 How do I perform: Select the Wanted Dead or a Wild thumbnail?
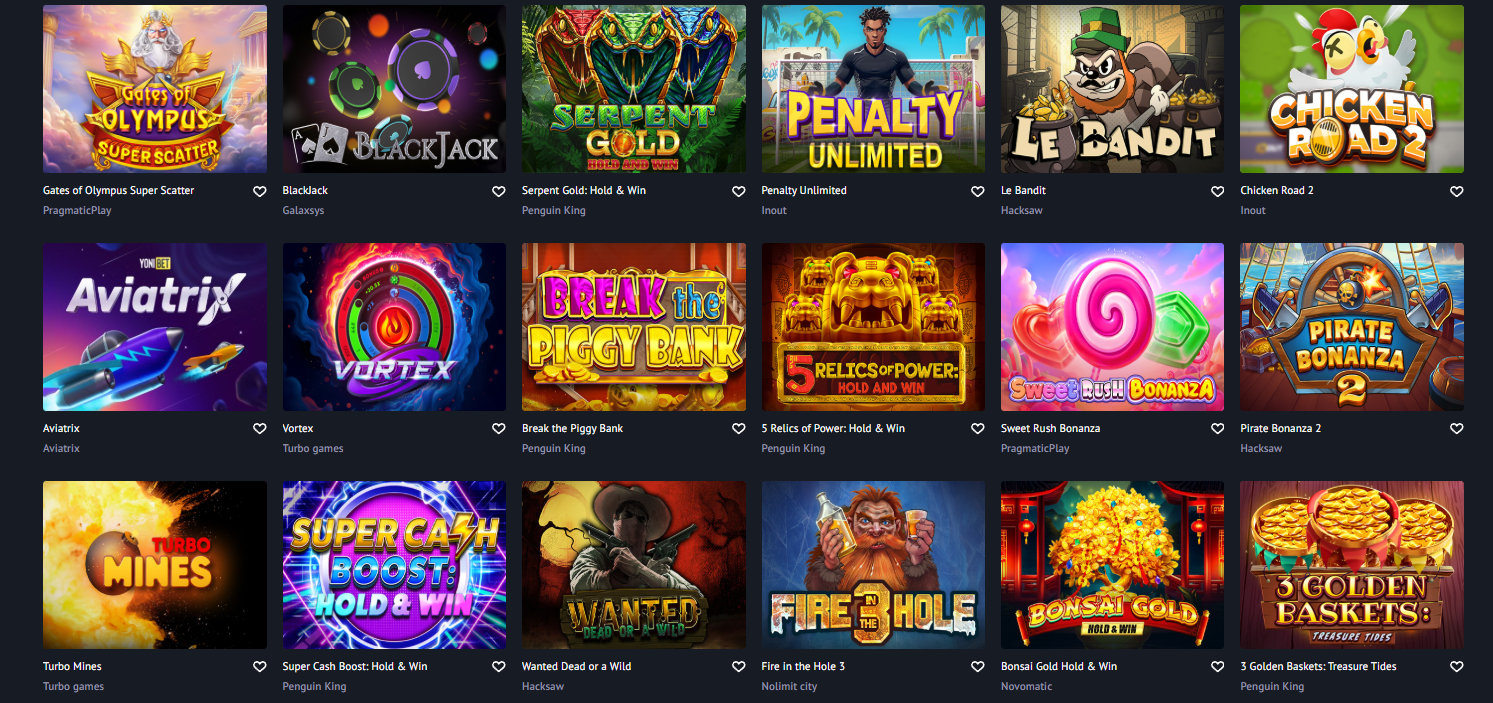634,565
